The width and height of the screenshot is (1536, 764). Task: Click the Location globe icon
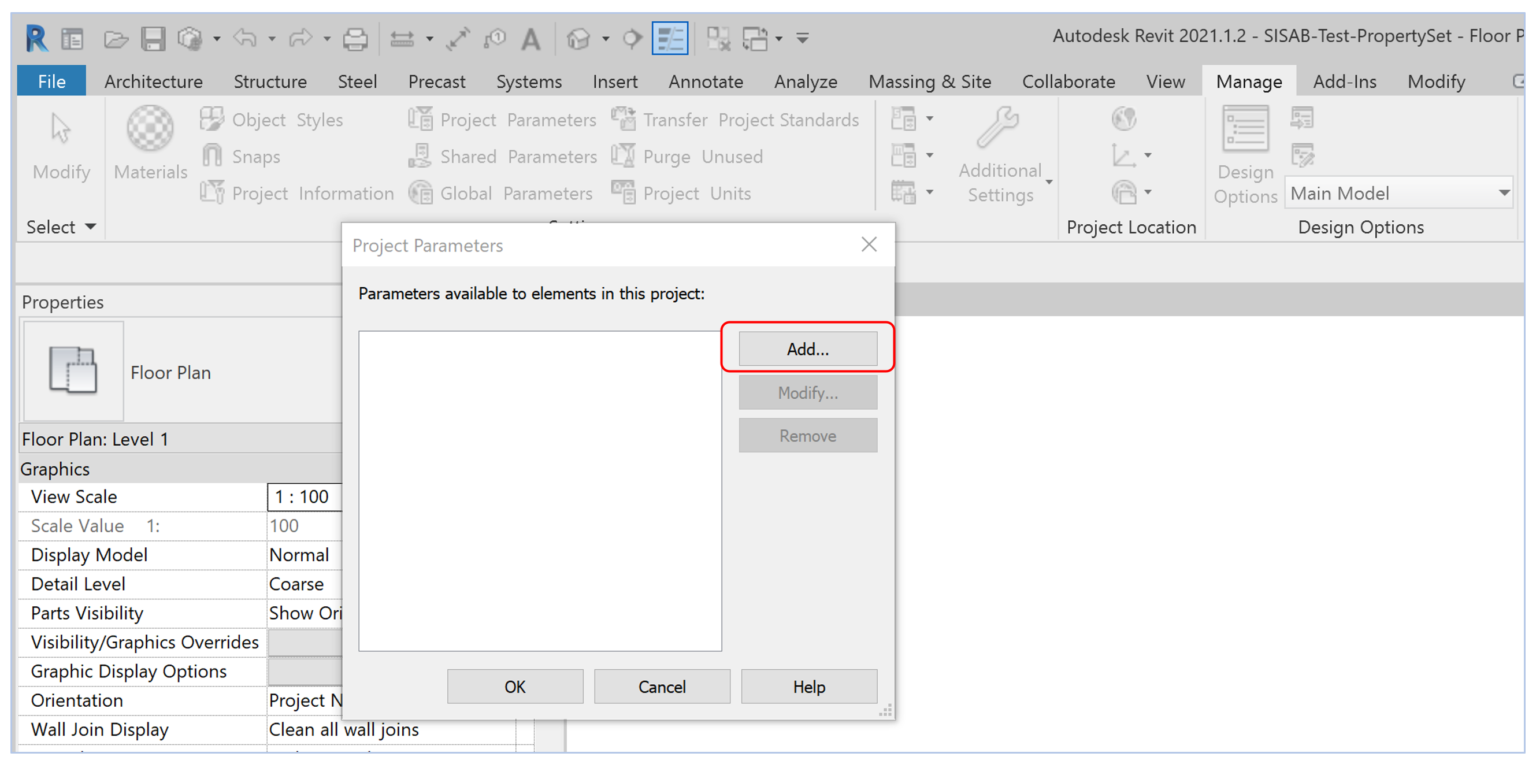(x=1124, y=120)
